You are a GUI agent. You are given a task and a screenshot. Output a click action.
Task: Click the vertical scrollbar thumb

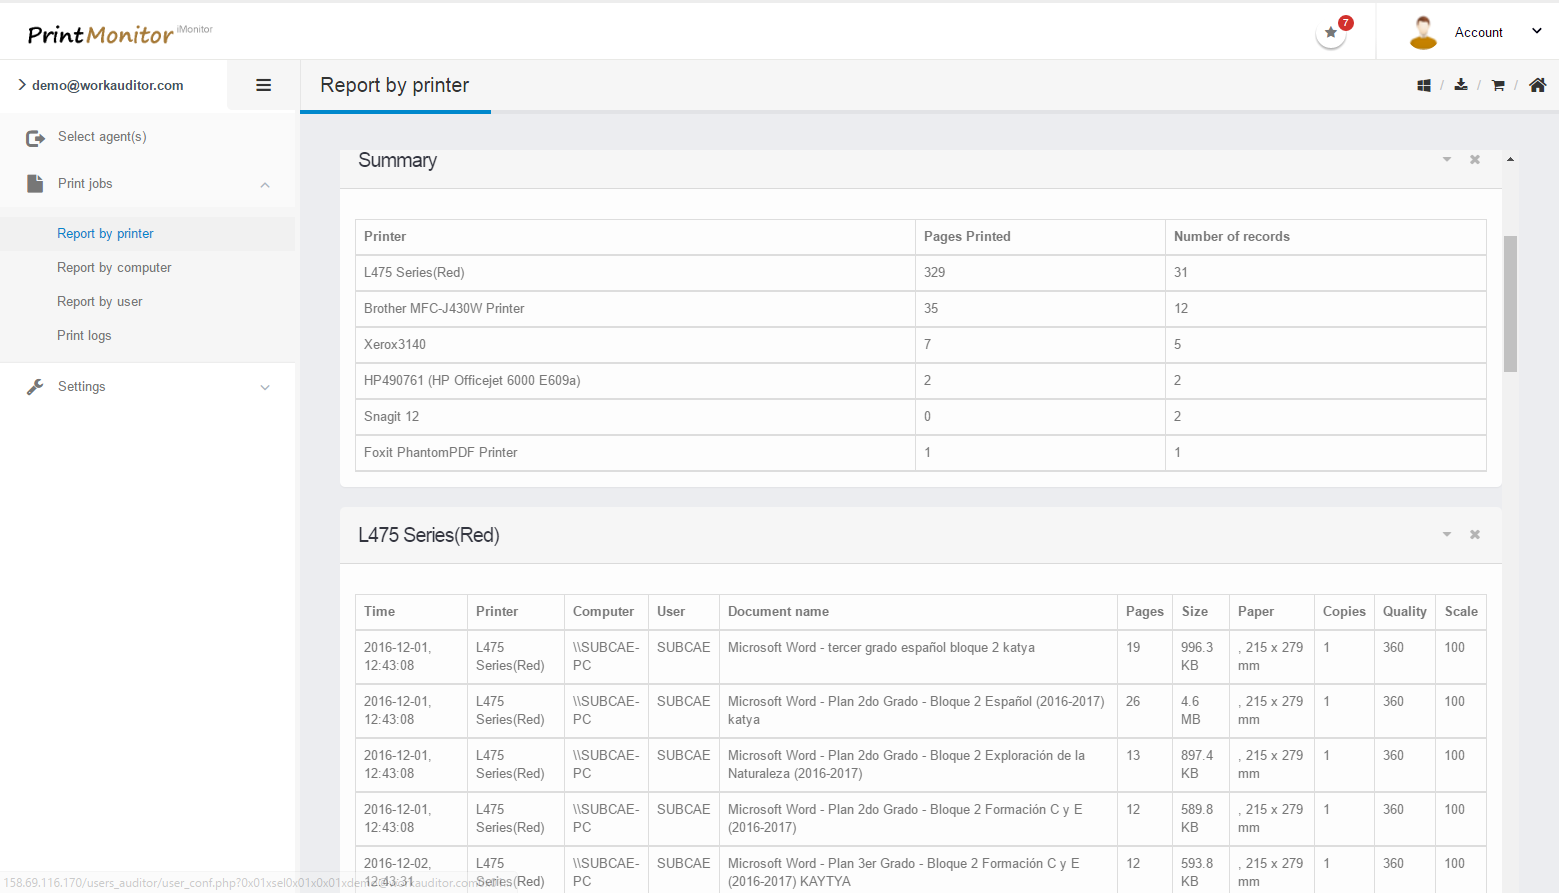pyautogui.click(x=1510, y=303)
